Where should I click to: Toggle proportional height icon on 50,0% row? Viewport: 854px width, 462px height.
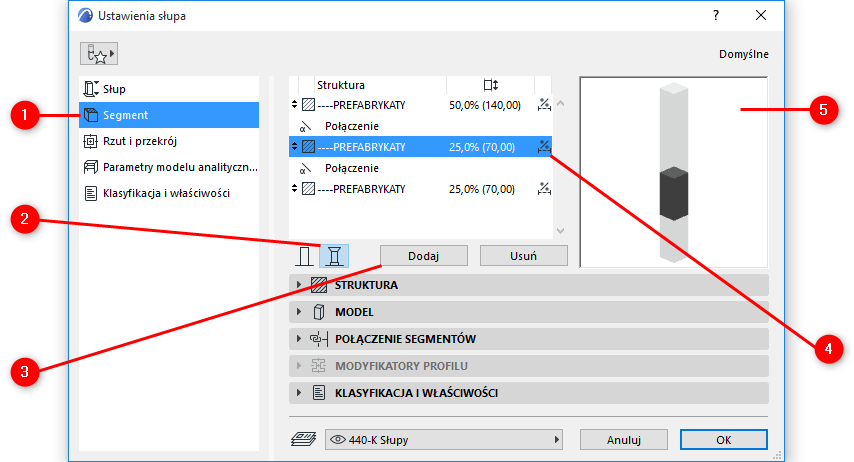(544, 105)
